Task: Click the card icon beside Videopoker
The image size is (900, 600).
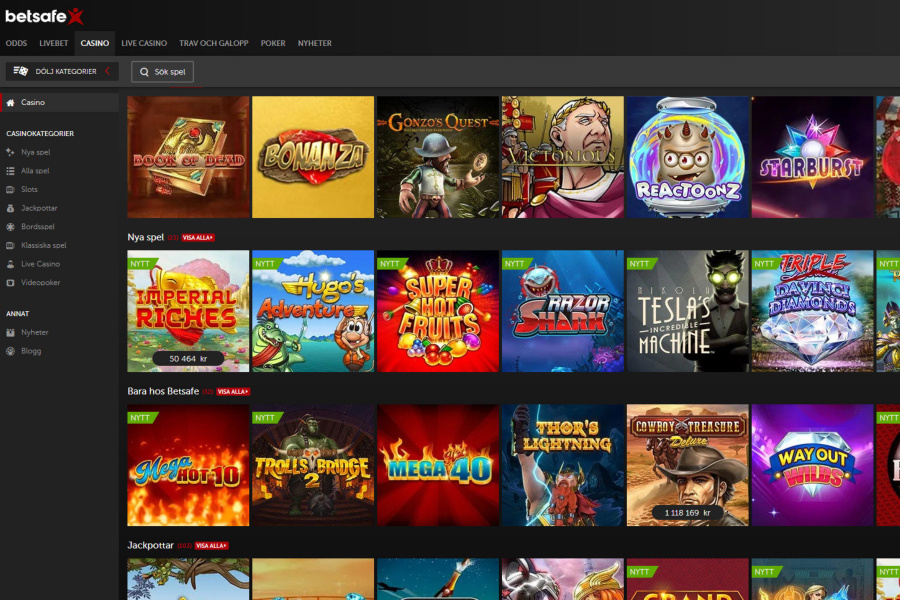Action: (x=10, y=282)
